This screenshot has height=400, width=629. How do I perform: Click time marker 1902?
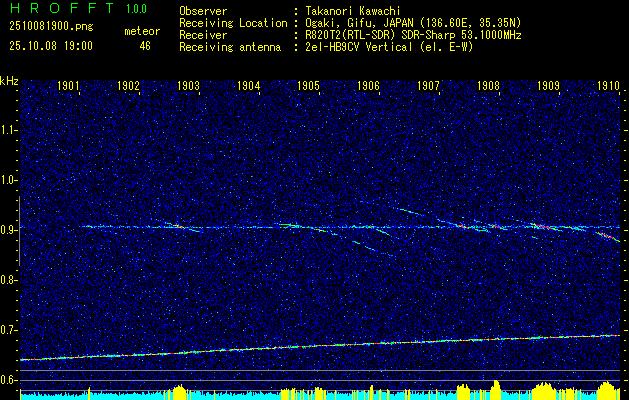click(x=128, y=85)
